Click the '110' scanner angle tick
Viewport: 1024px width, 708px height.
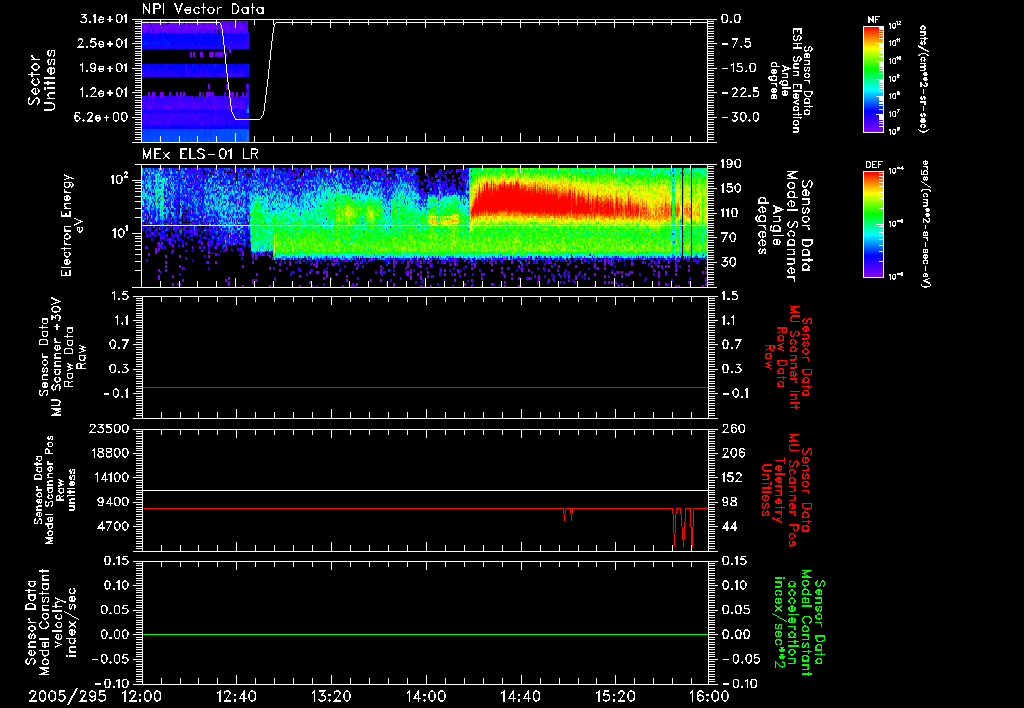[x=731, y=213]
